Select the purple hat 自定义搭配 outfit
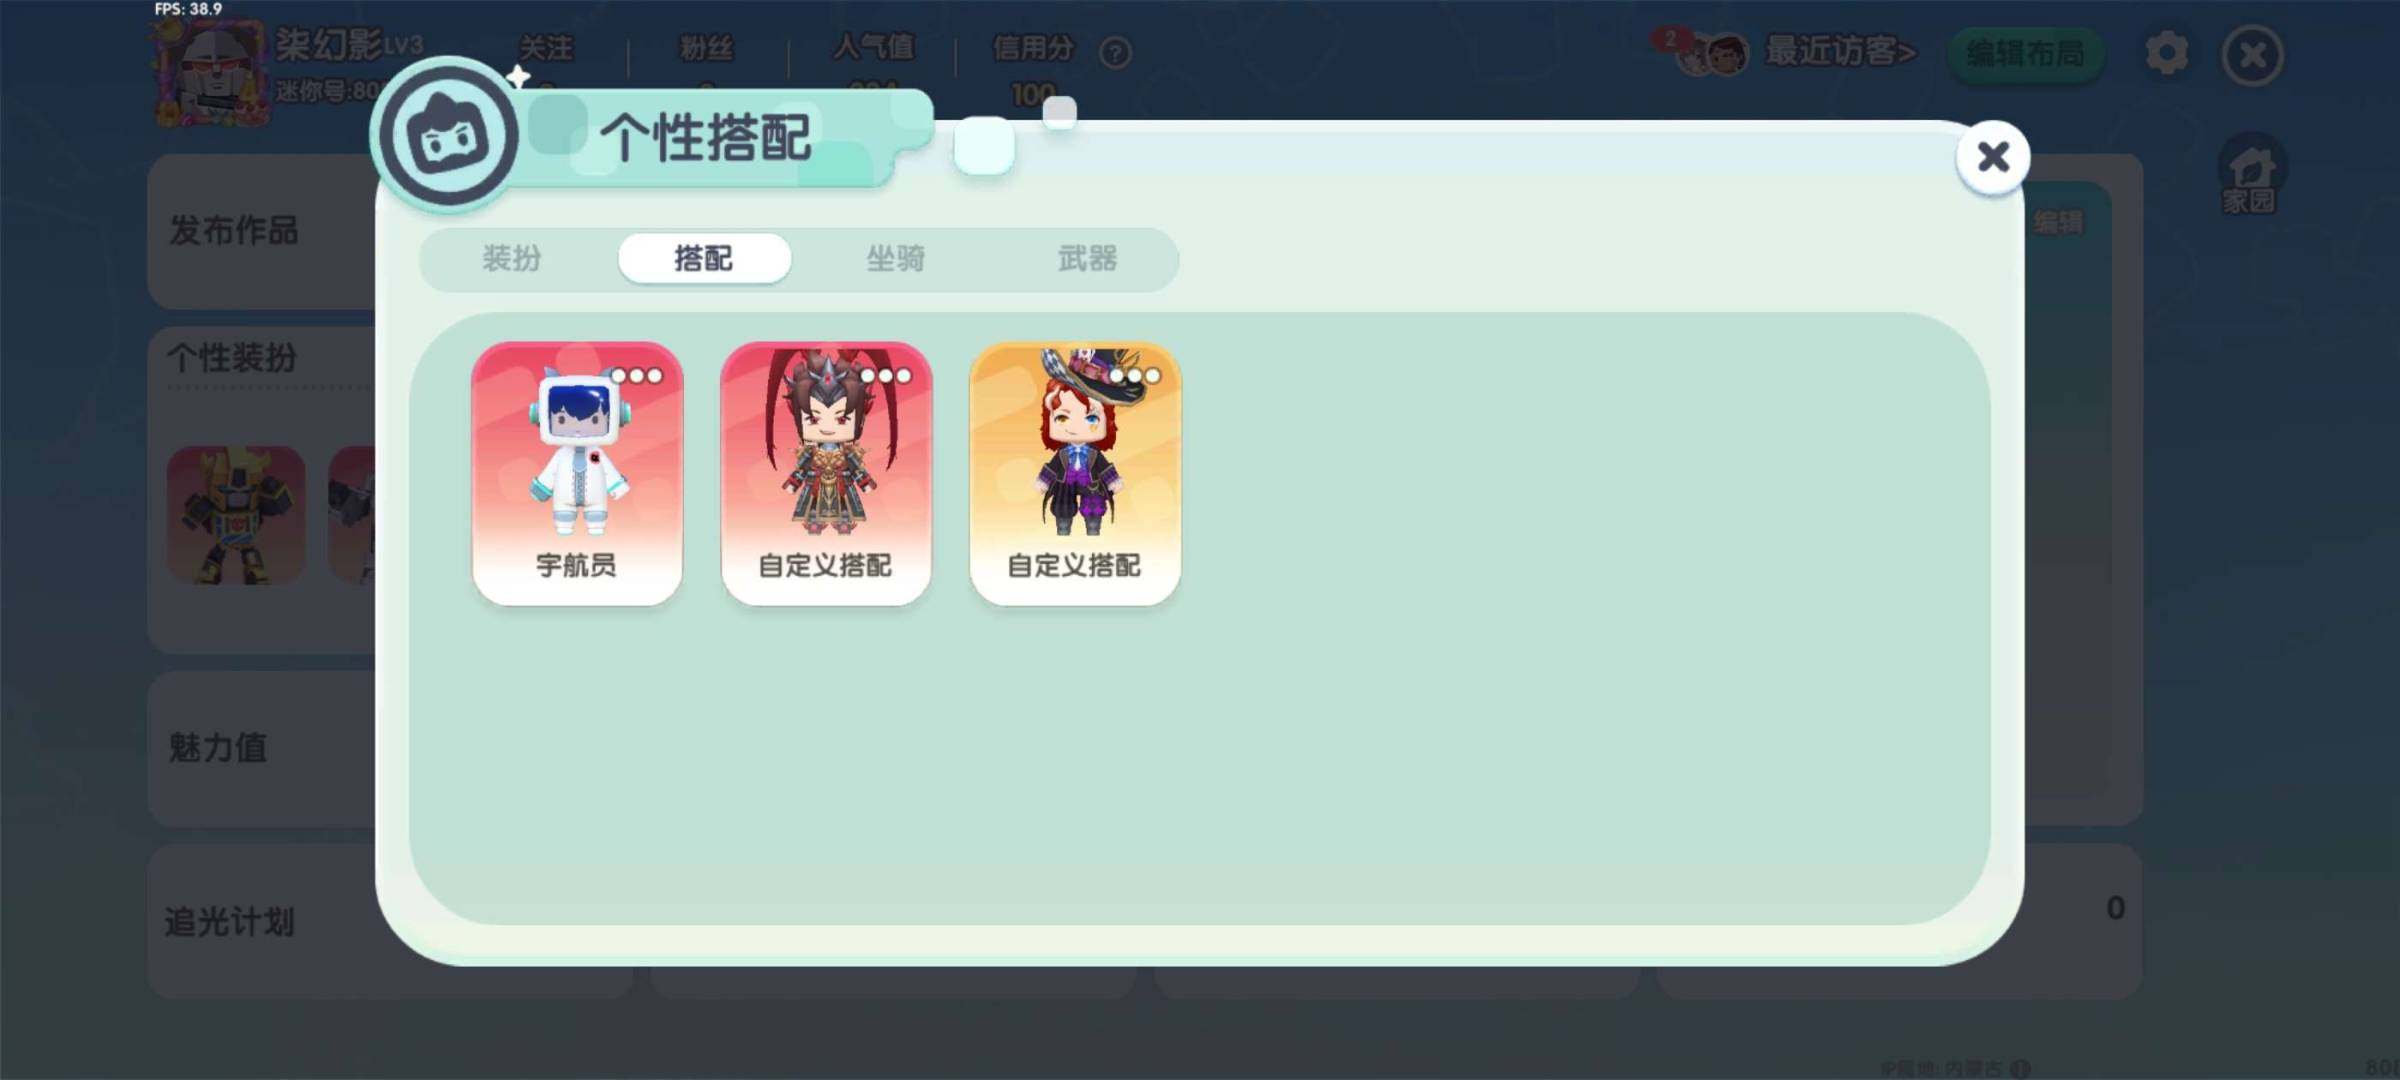The image size is (2400, 1080). click(x=1075, y=473)
